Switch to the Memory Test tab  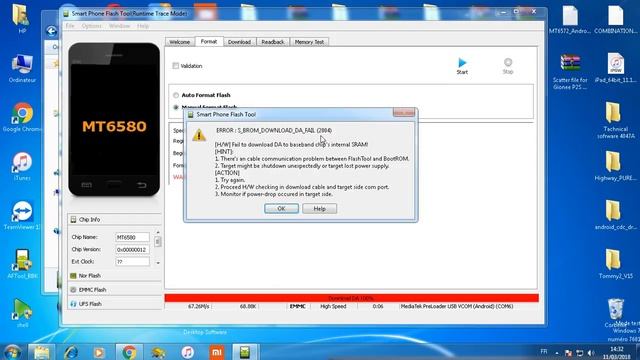pyautogui.click(x=309, y=42)
